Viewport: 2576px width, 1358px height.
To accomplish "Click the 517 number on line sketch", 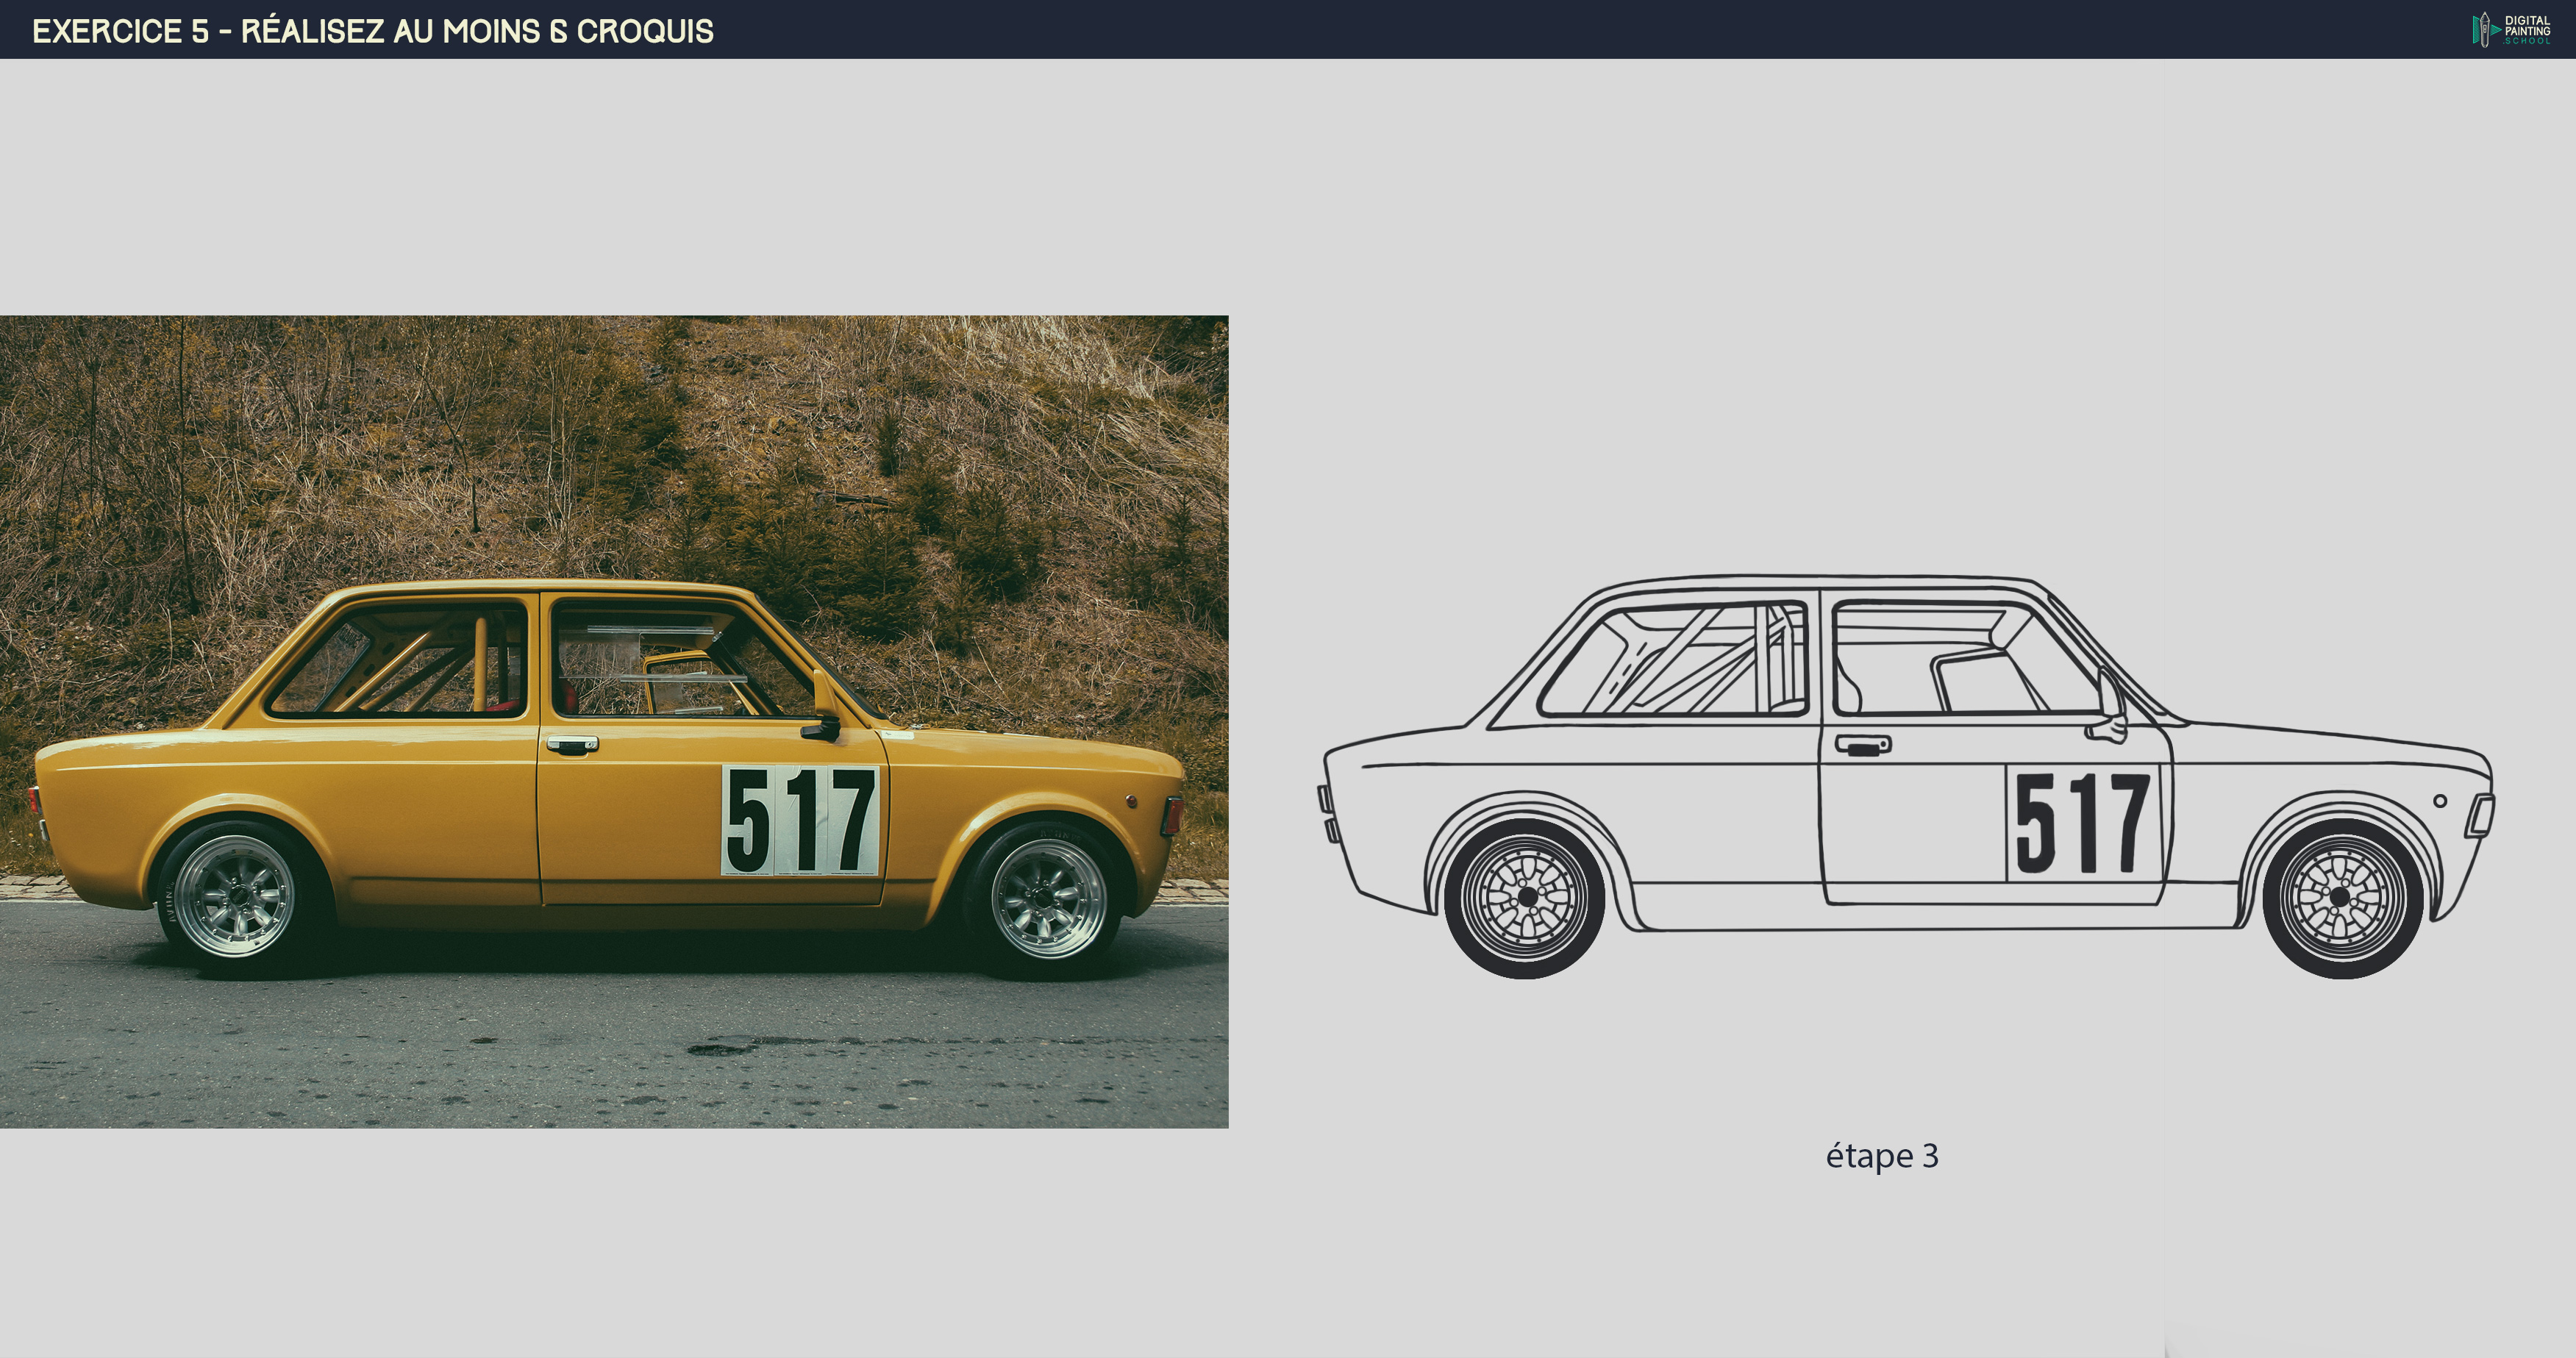I will point(2083,823).
